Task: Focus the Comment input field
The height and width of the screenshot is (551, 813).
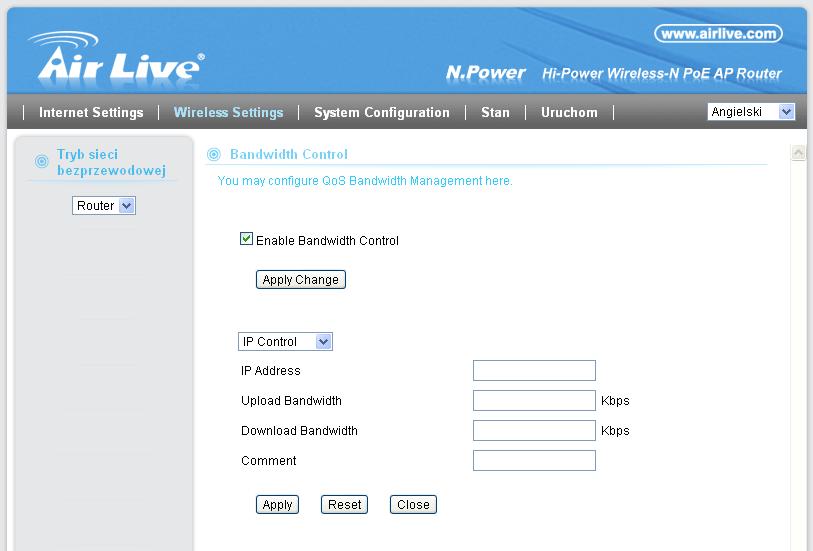Action: tap(534, 461)
